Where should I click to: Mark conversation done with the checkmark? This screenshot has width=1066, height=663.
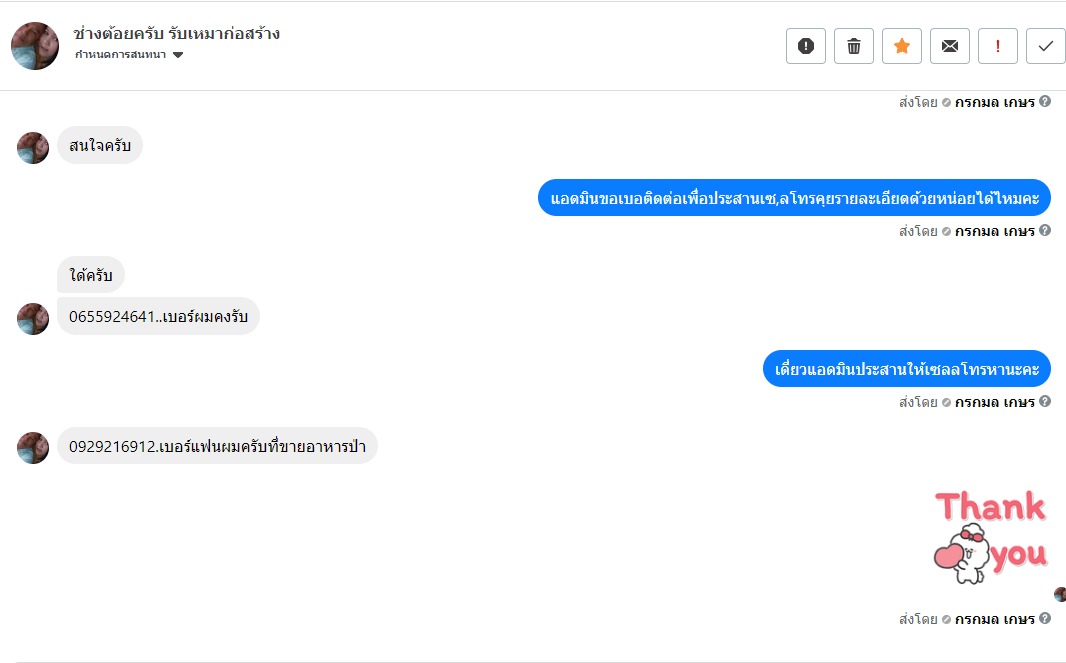[x=1046, y=46]
